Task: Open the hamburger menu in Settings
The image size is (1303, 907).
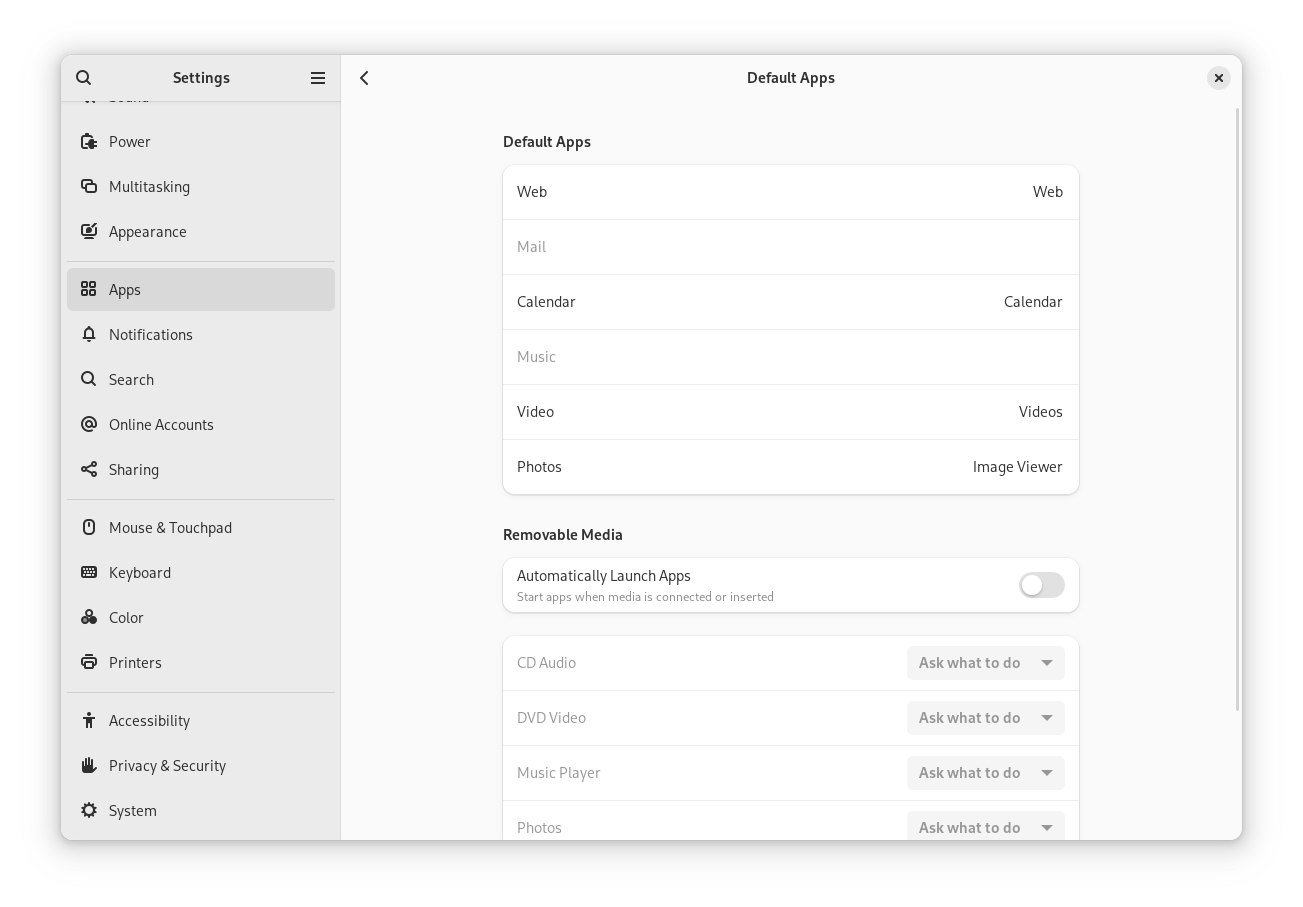Action: coord(317,77)
